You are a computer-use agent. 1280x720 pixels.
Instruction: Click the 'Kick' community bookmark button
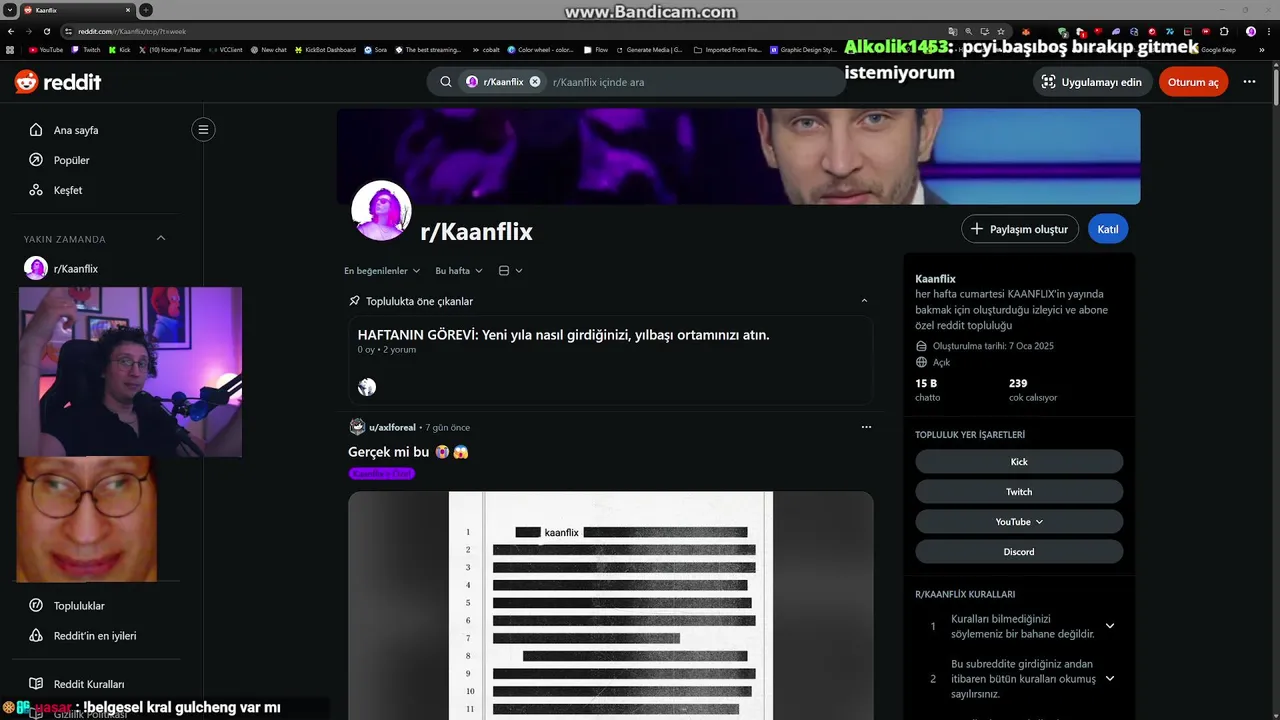tap(1019, 462)
